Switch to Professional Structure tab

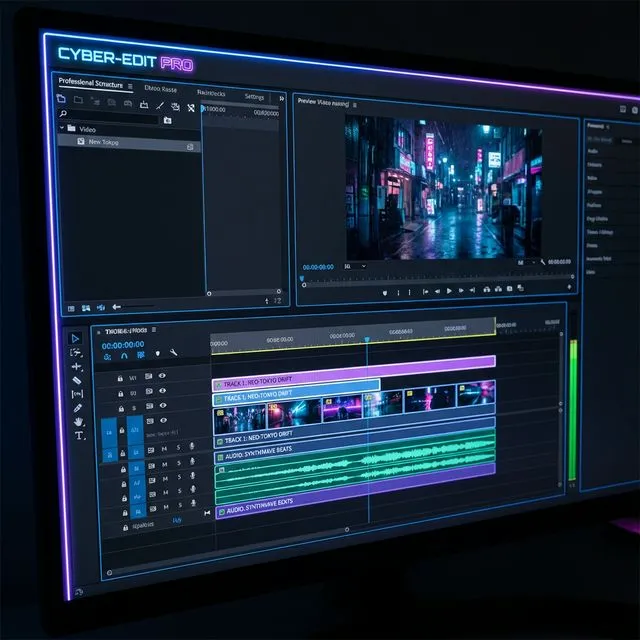[x=91, y=82]
